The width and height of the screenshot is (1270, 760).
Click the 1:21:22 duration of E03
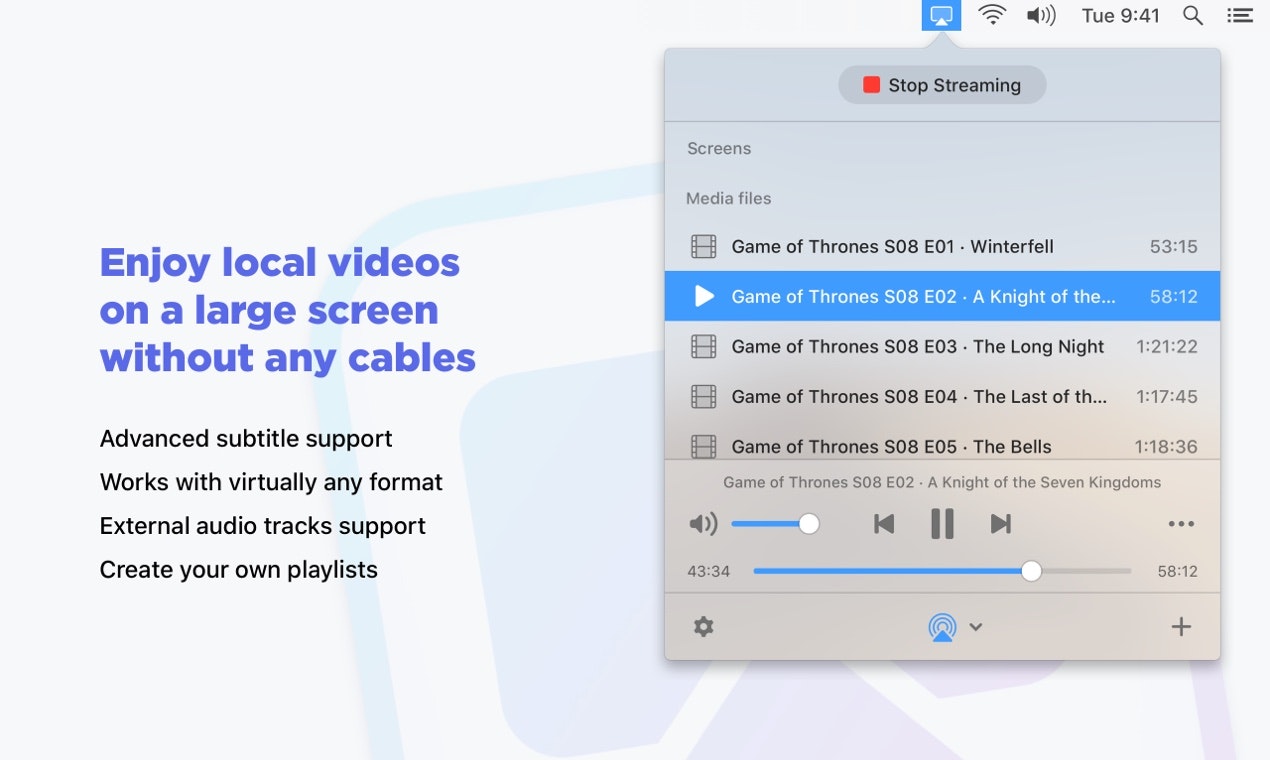pos(1167,346)
